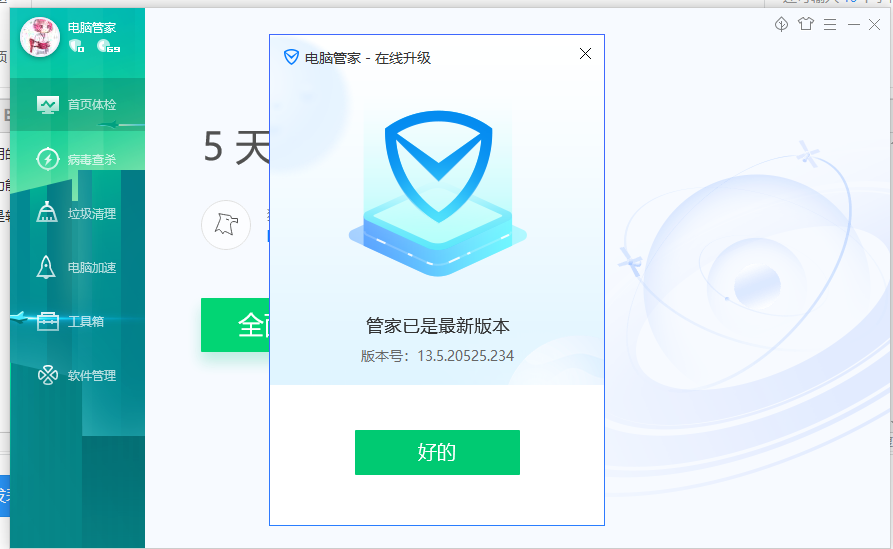Click the 电脑加速 rocket icon
This screenshot has height=549, width=893.
click(x=46, y=267)
